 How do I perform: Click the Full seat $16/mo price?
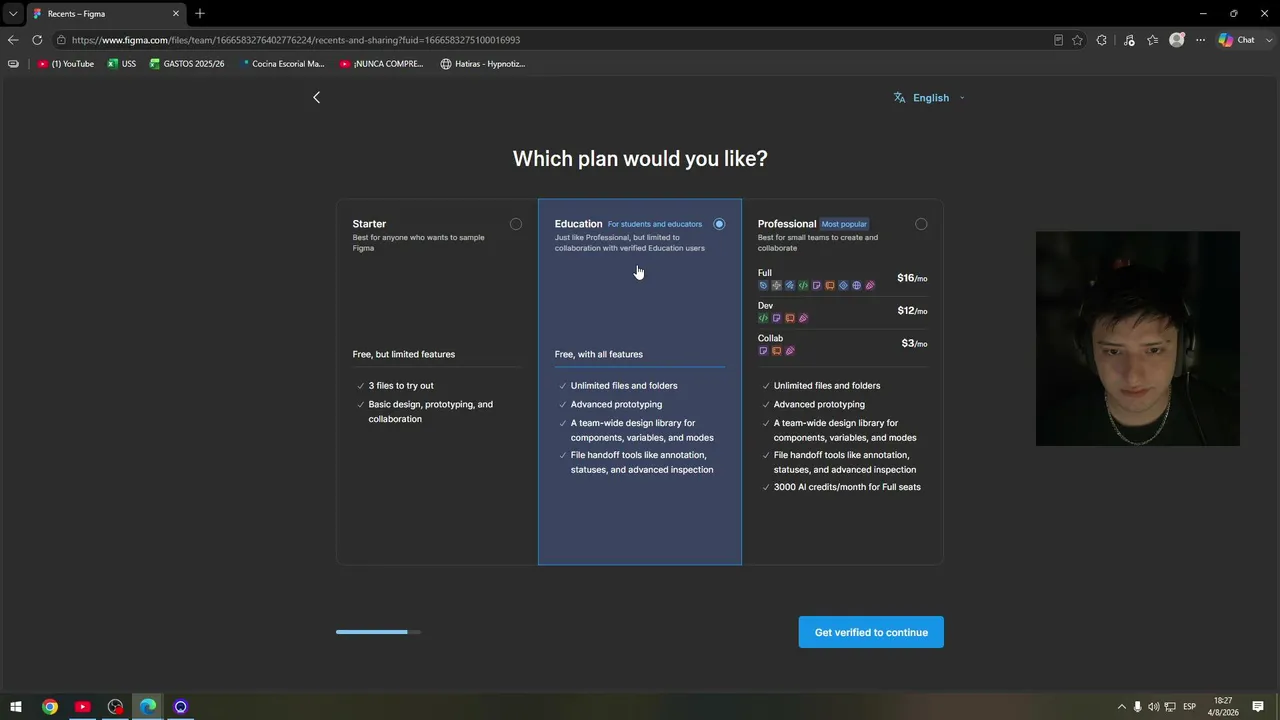point(912,278)
